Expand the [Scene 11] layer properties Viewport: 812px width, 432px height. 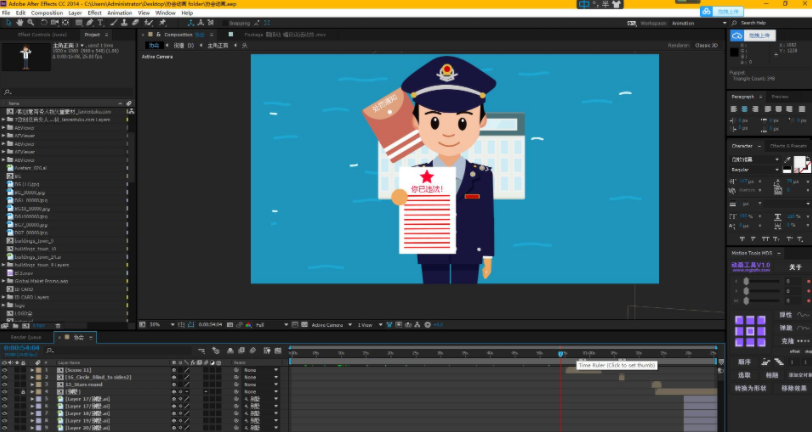(x=32, y=370)
